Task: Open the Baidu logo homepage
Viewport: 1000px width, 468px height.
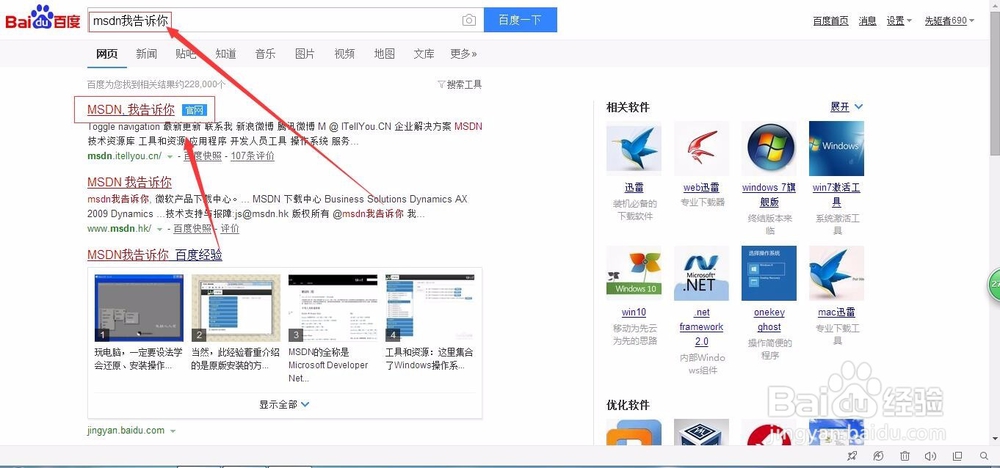Action: [x=43, y=18]
